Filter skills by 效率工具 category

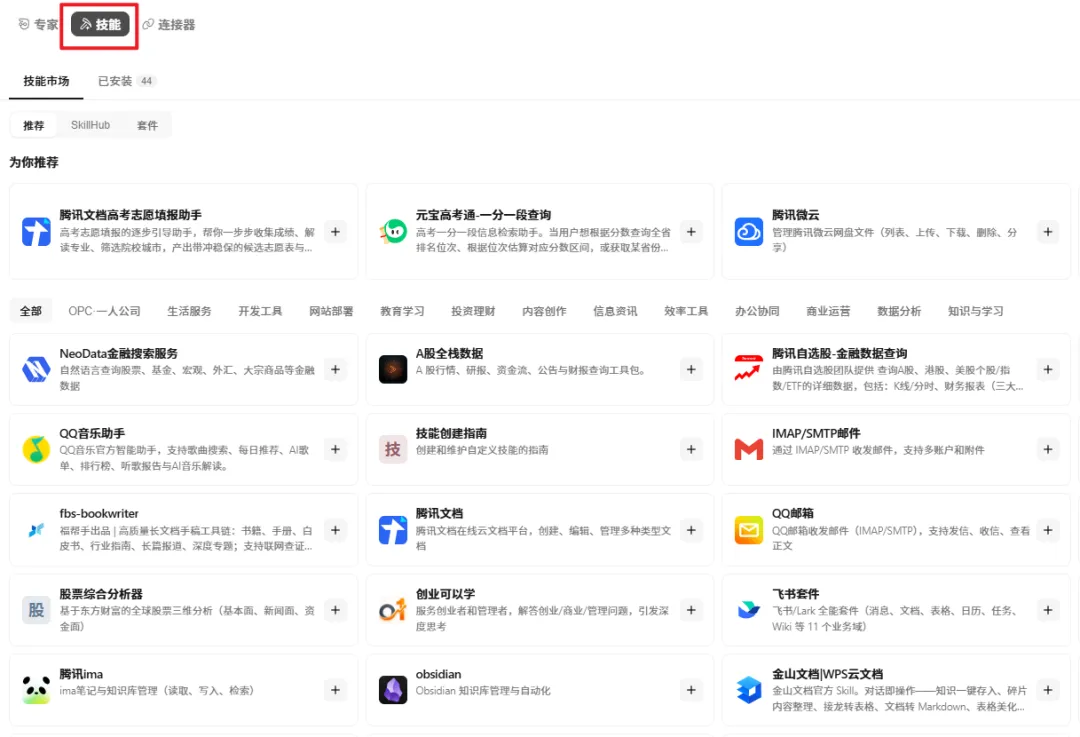point(686,311)
